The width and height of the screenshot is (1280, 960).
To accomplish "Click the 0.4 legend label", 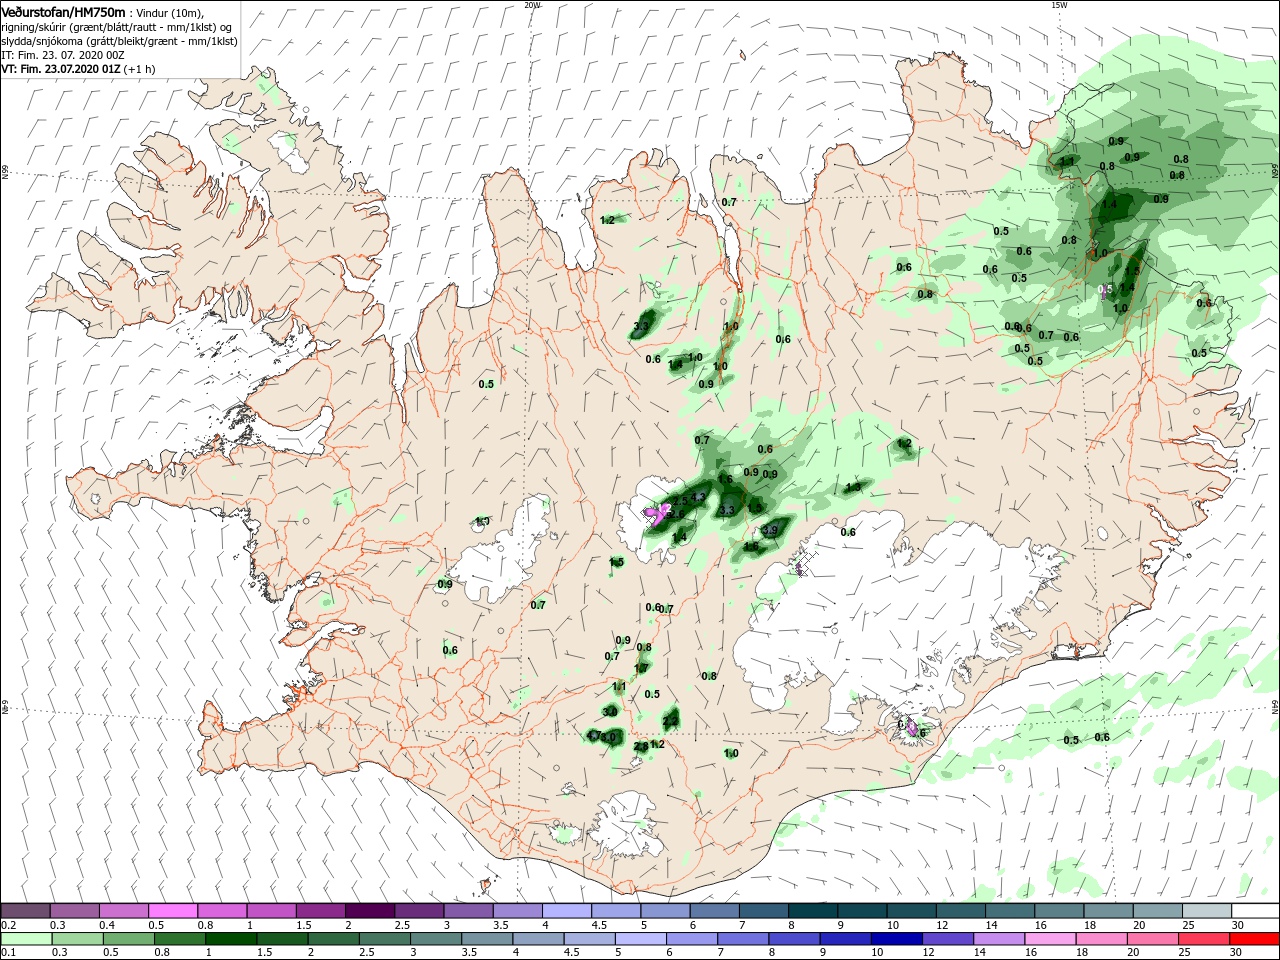I will (x=107, y=925).
